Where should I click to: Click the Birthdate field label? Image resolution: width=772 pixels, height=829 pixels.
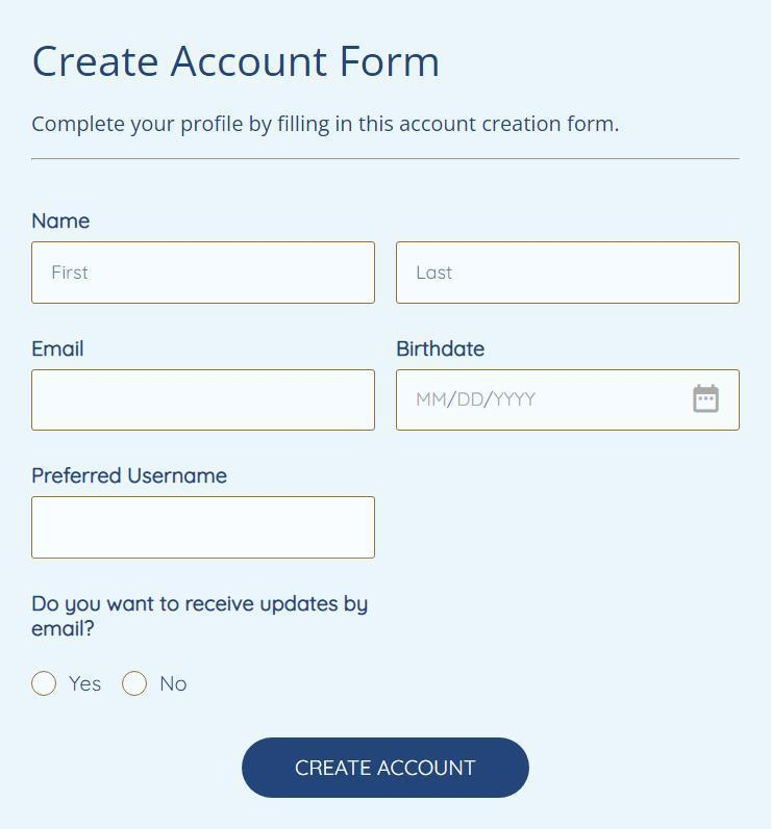coord(440,349)
